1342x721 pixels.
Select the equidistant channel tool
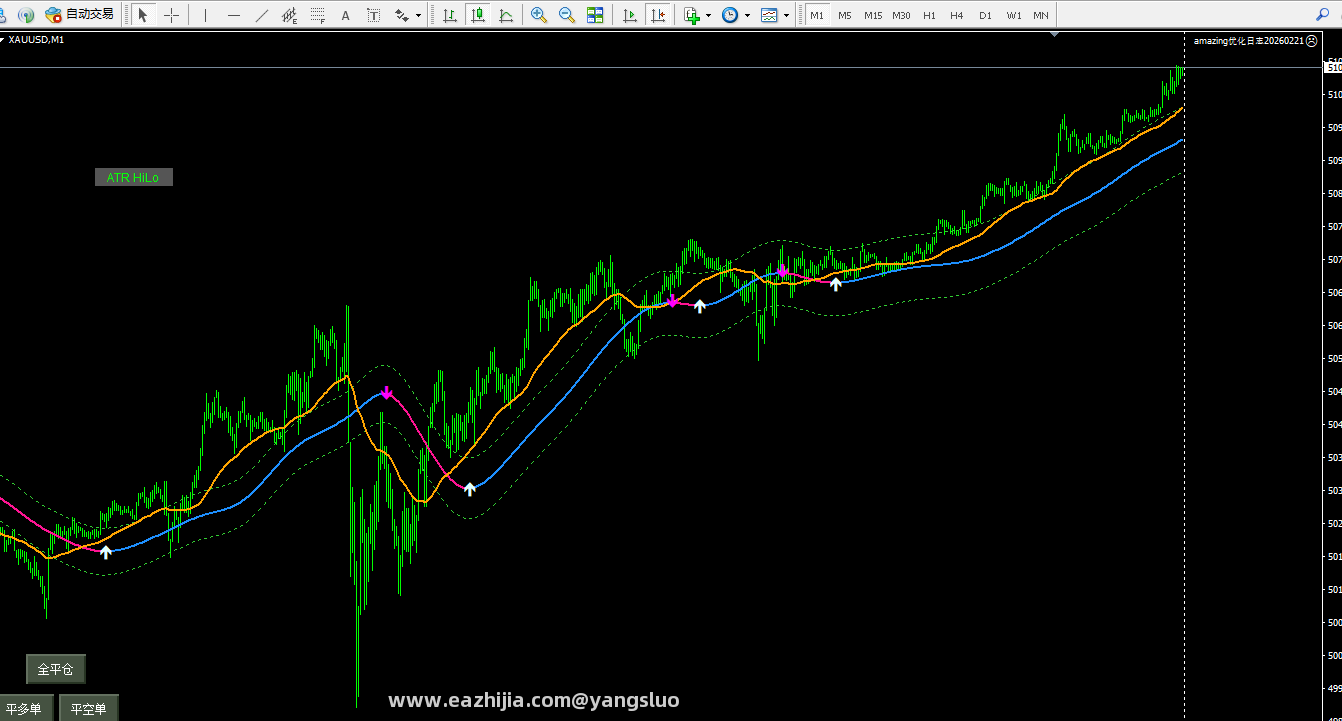coord(290,15)
